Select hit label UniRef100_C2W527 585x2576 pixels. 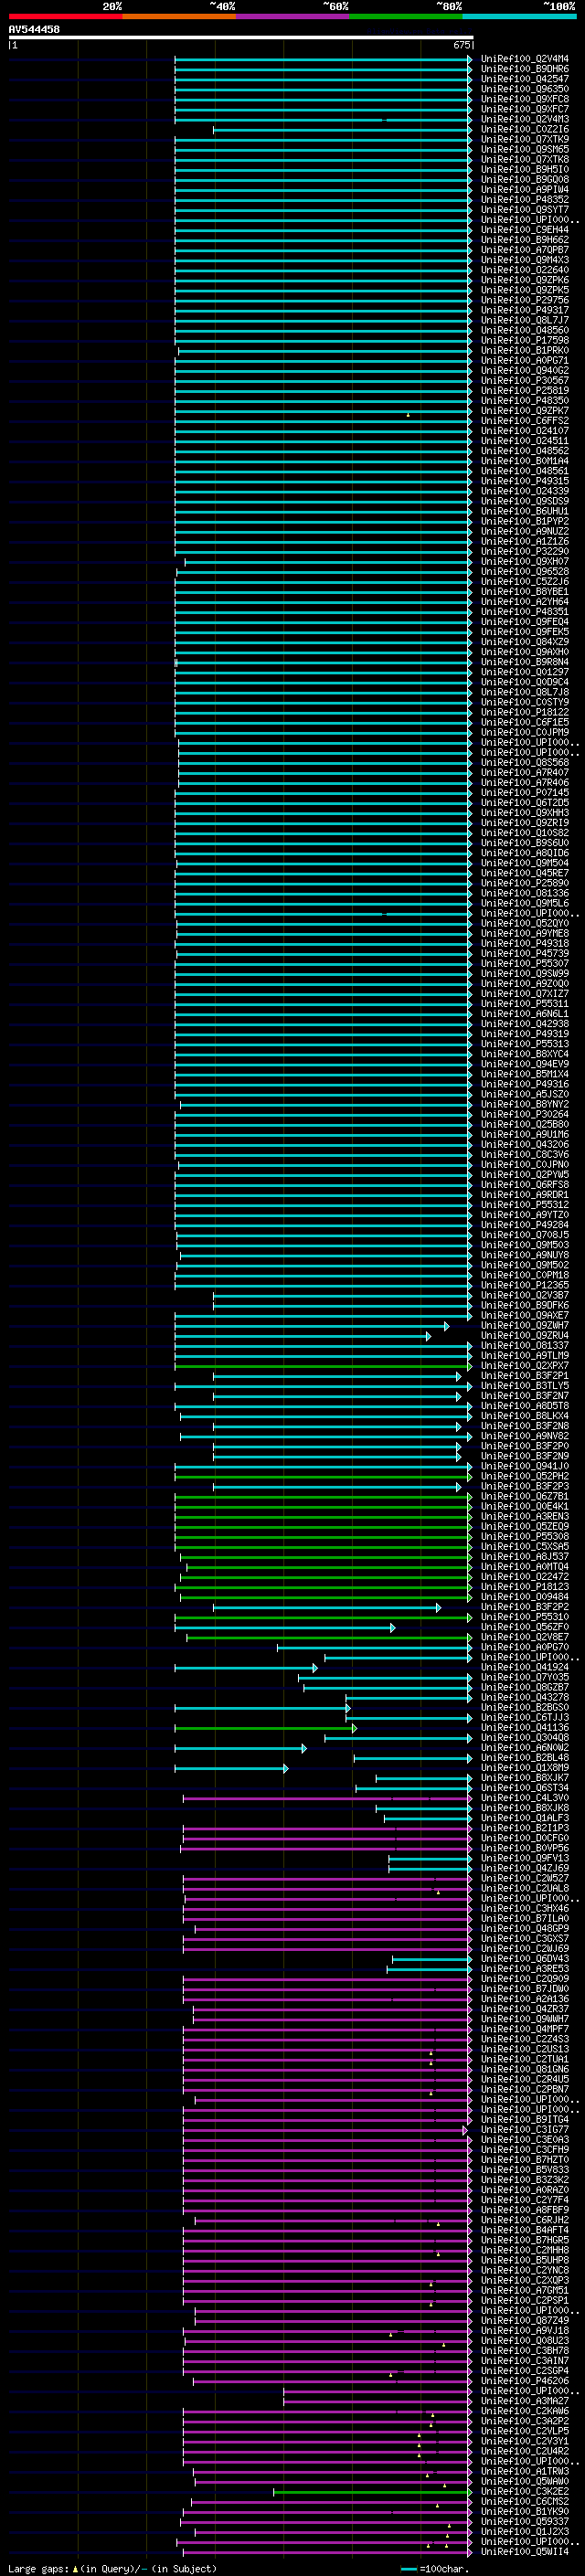525,1878
